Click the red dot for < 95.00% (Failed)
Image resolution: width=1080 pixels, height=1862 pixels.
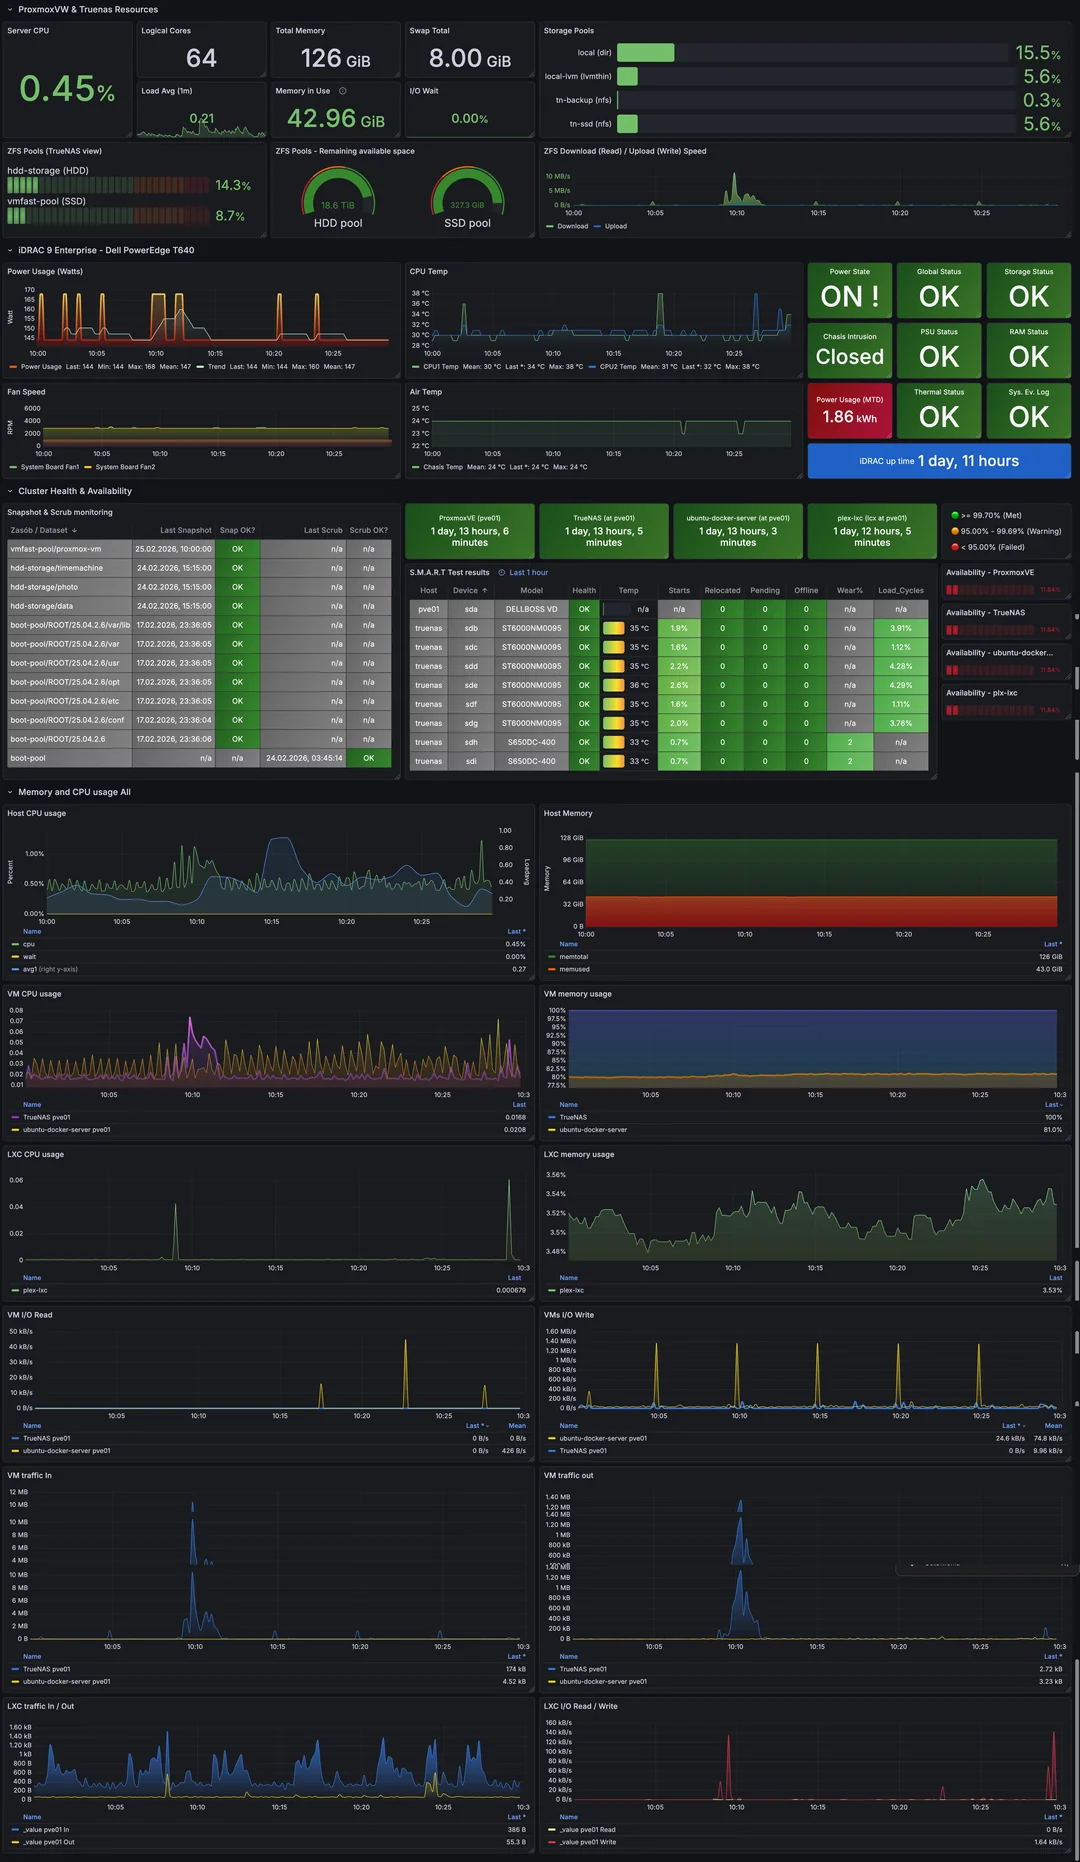[955, 547]
